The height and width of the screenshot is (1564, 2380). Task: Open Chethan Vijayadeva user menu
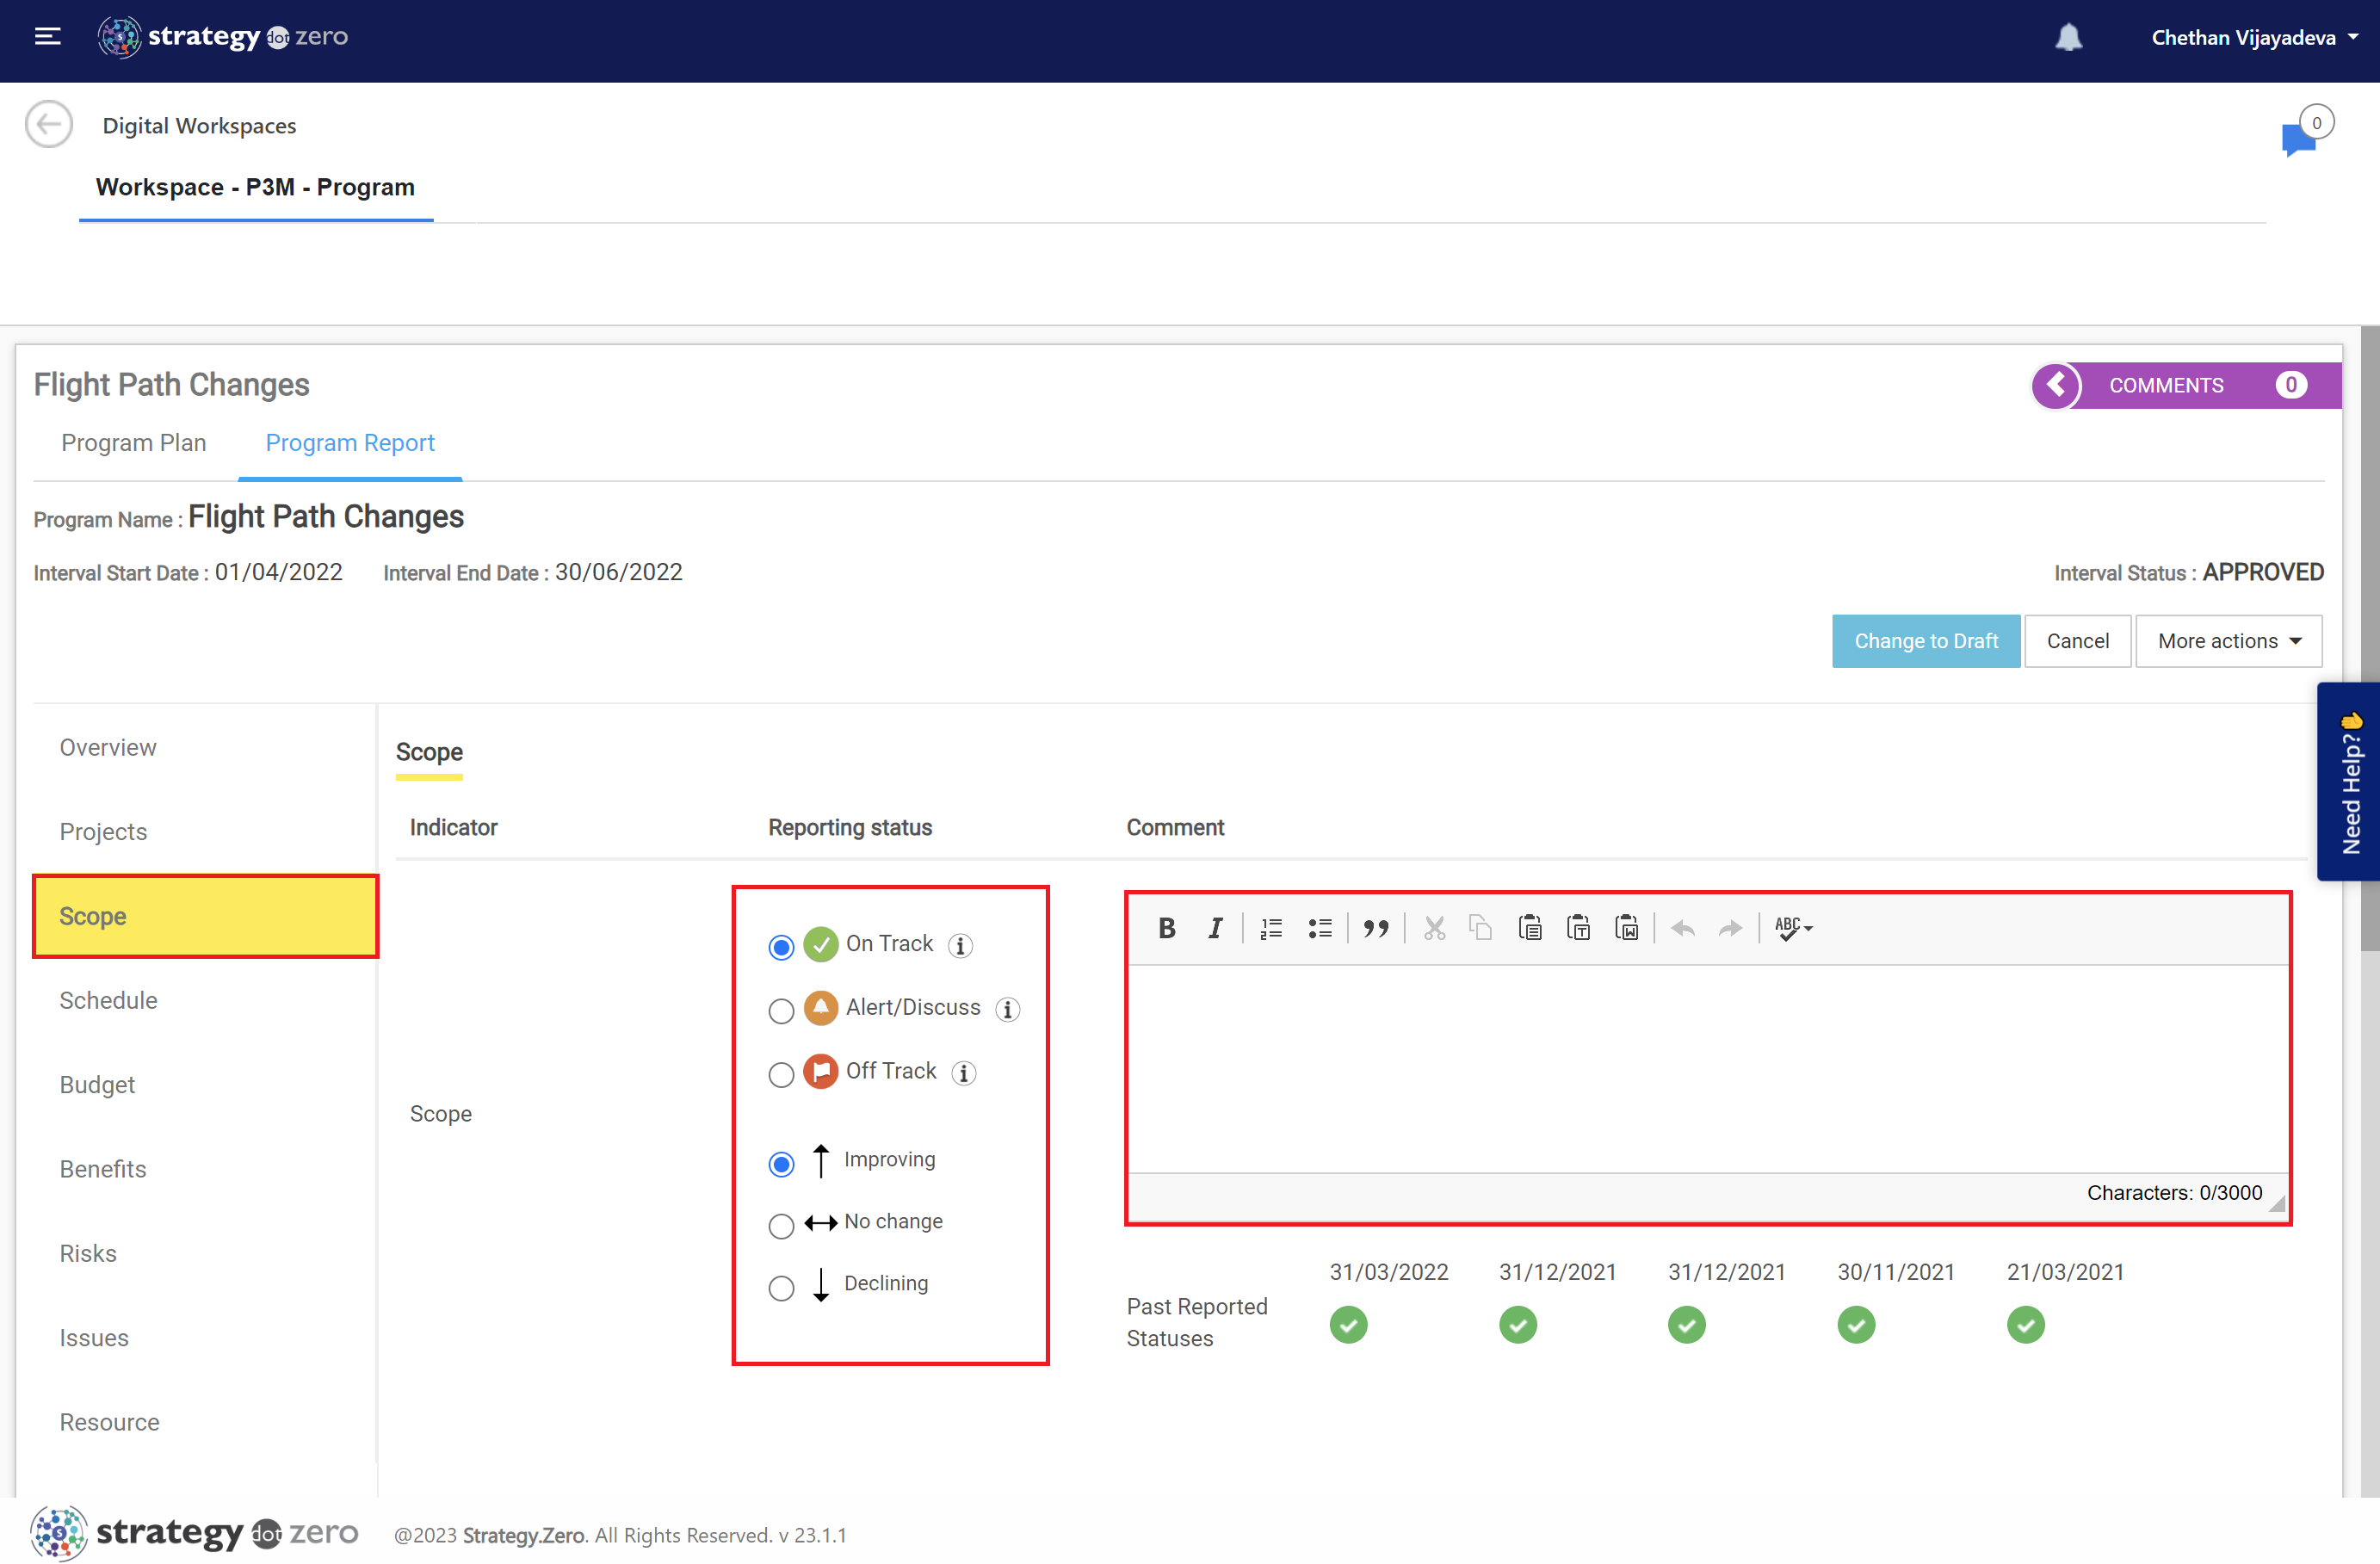pyautogui.click(x=2254, y=38)
